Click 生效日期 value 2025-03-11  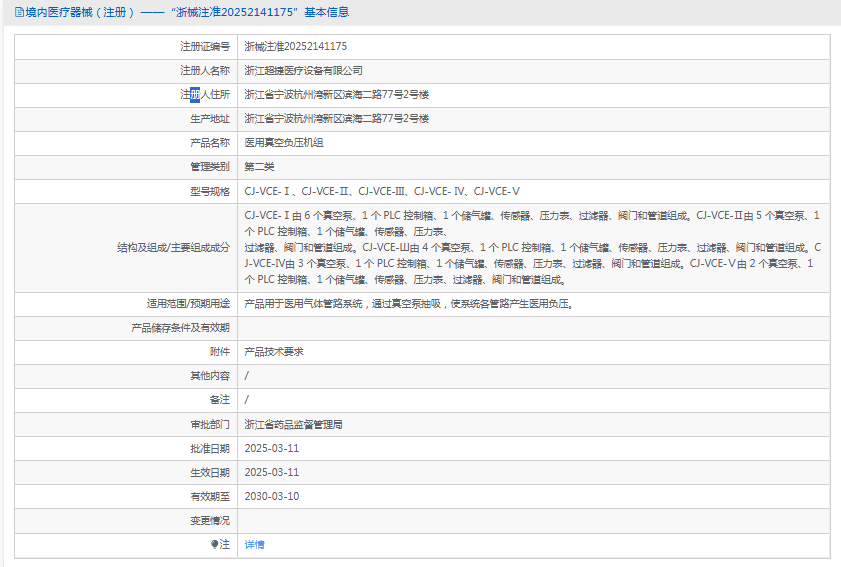272,473
